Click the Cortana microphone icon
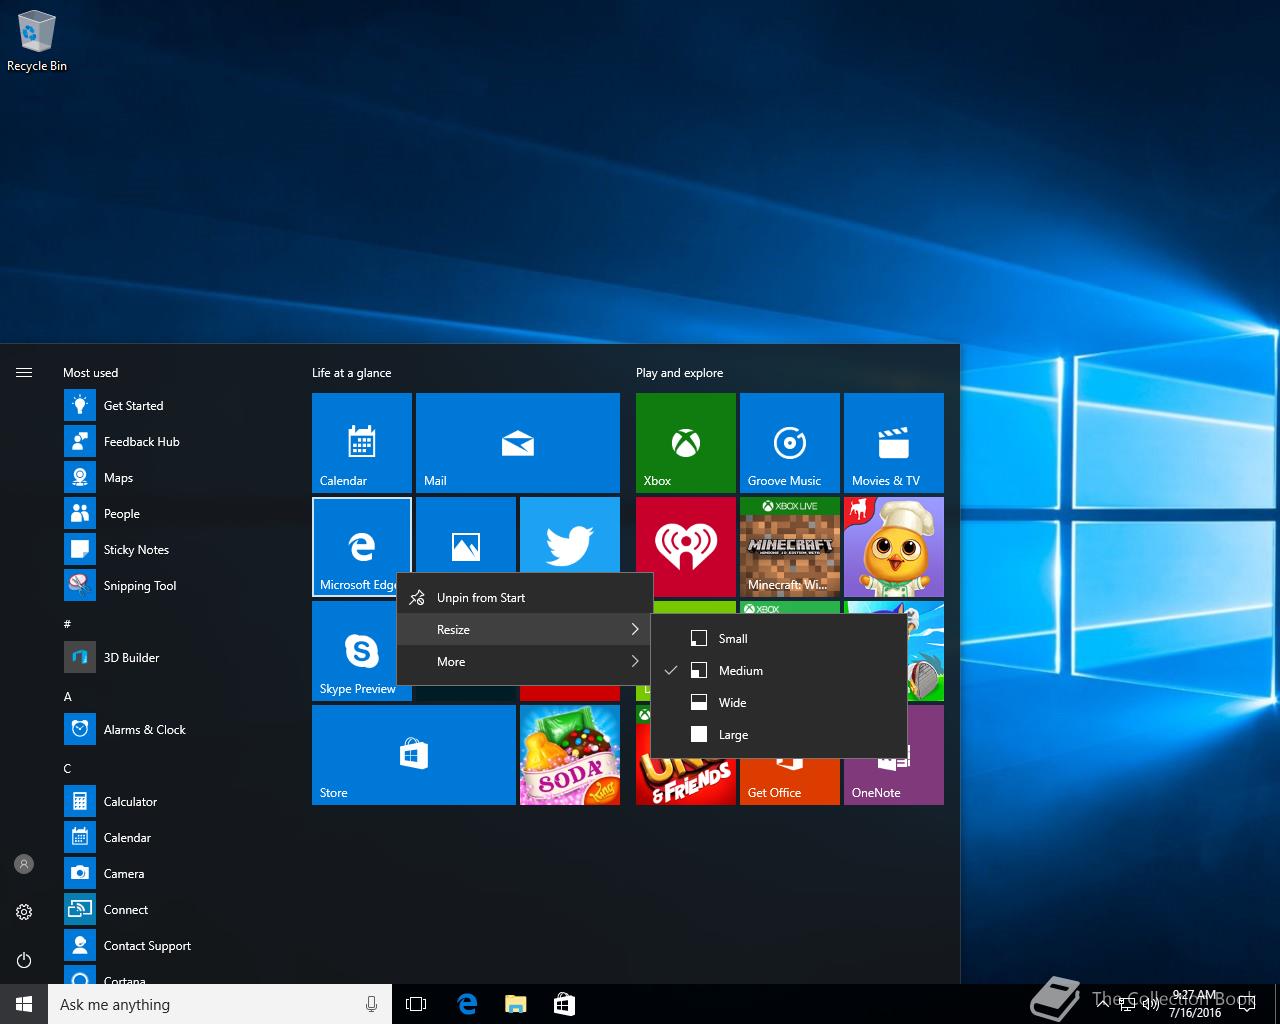Viewport: 1280px width, 1024px height. pos(371,1004)
